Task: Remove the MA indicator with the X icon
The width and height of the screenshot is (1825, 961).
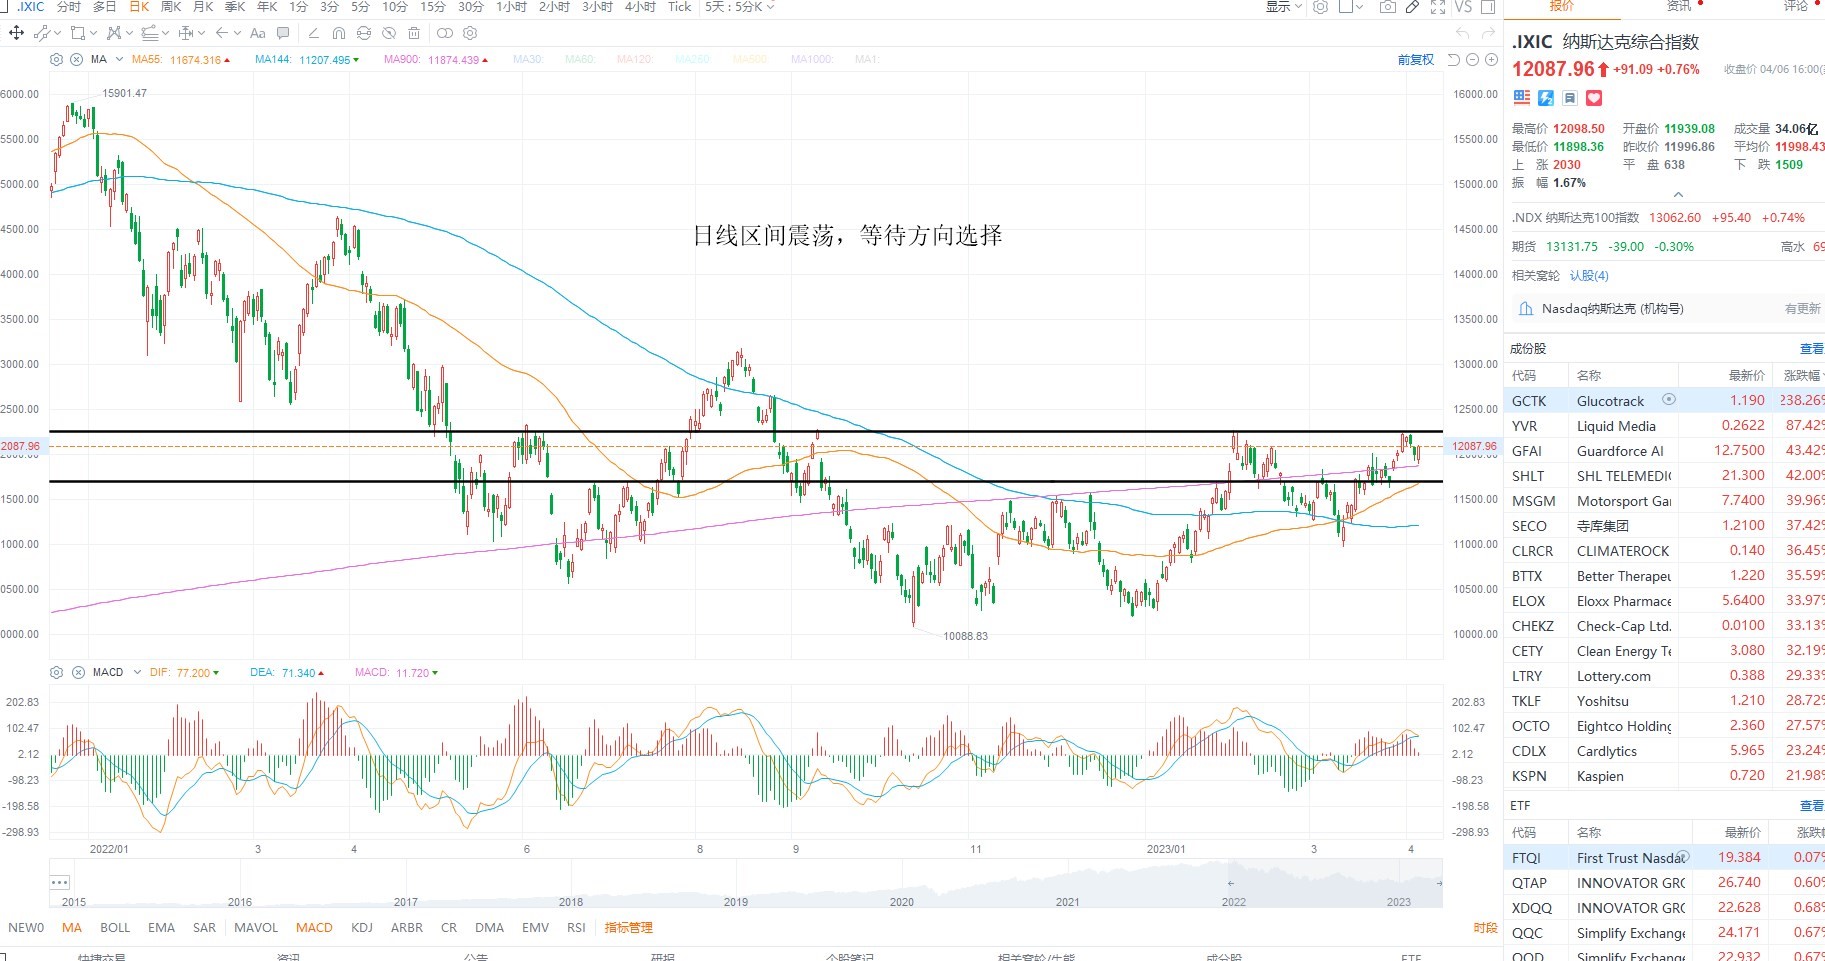Action: (76, 59)
